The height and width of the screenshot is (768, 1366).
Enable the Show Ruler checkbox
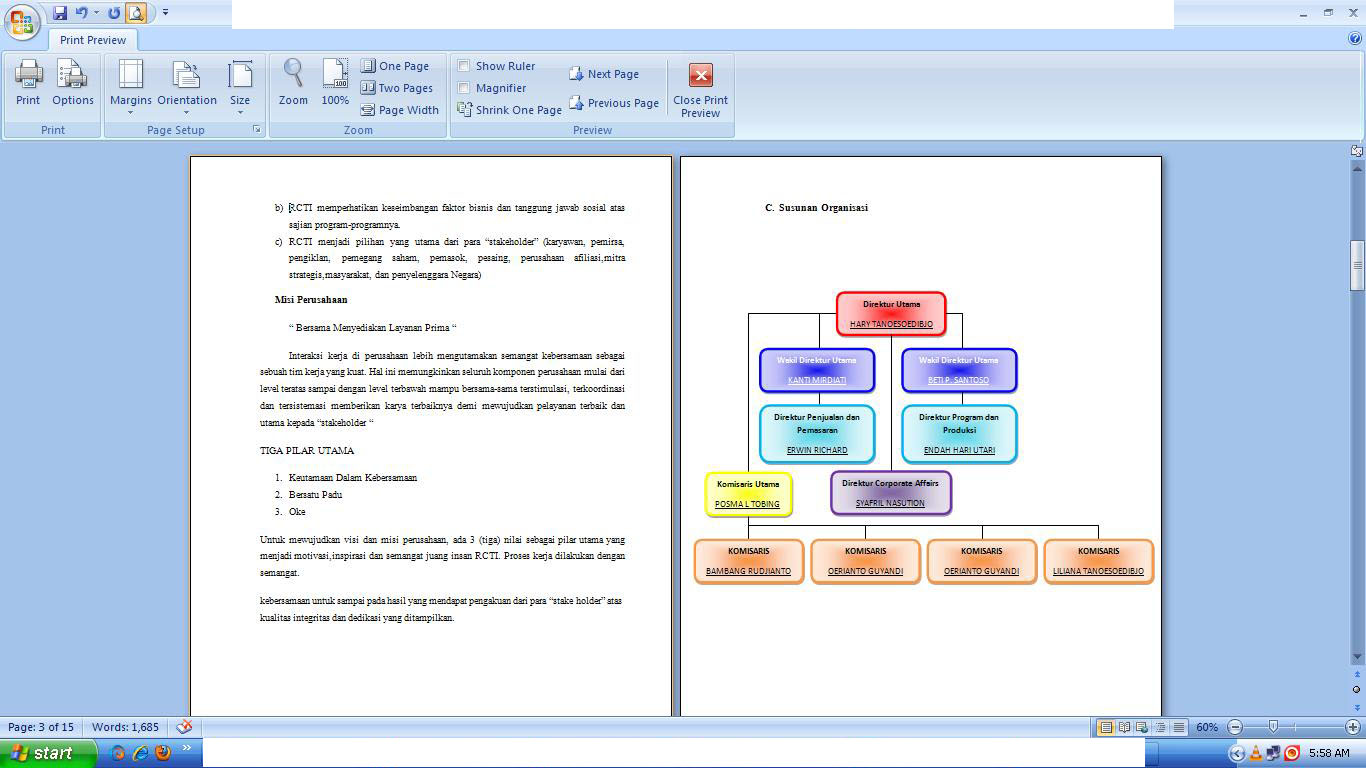pos(464,66)
